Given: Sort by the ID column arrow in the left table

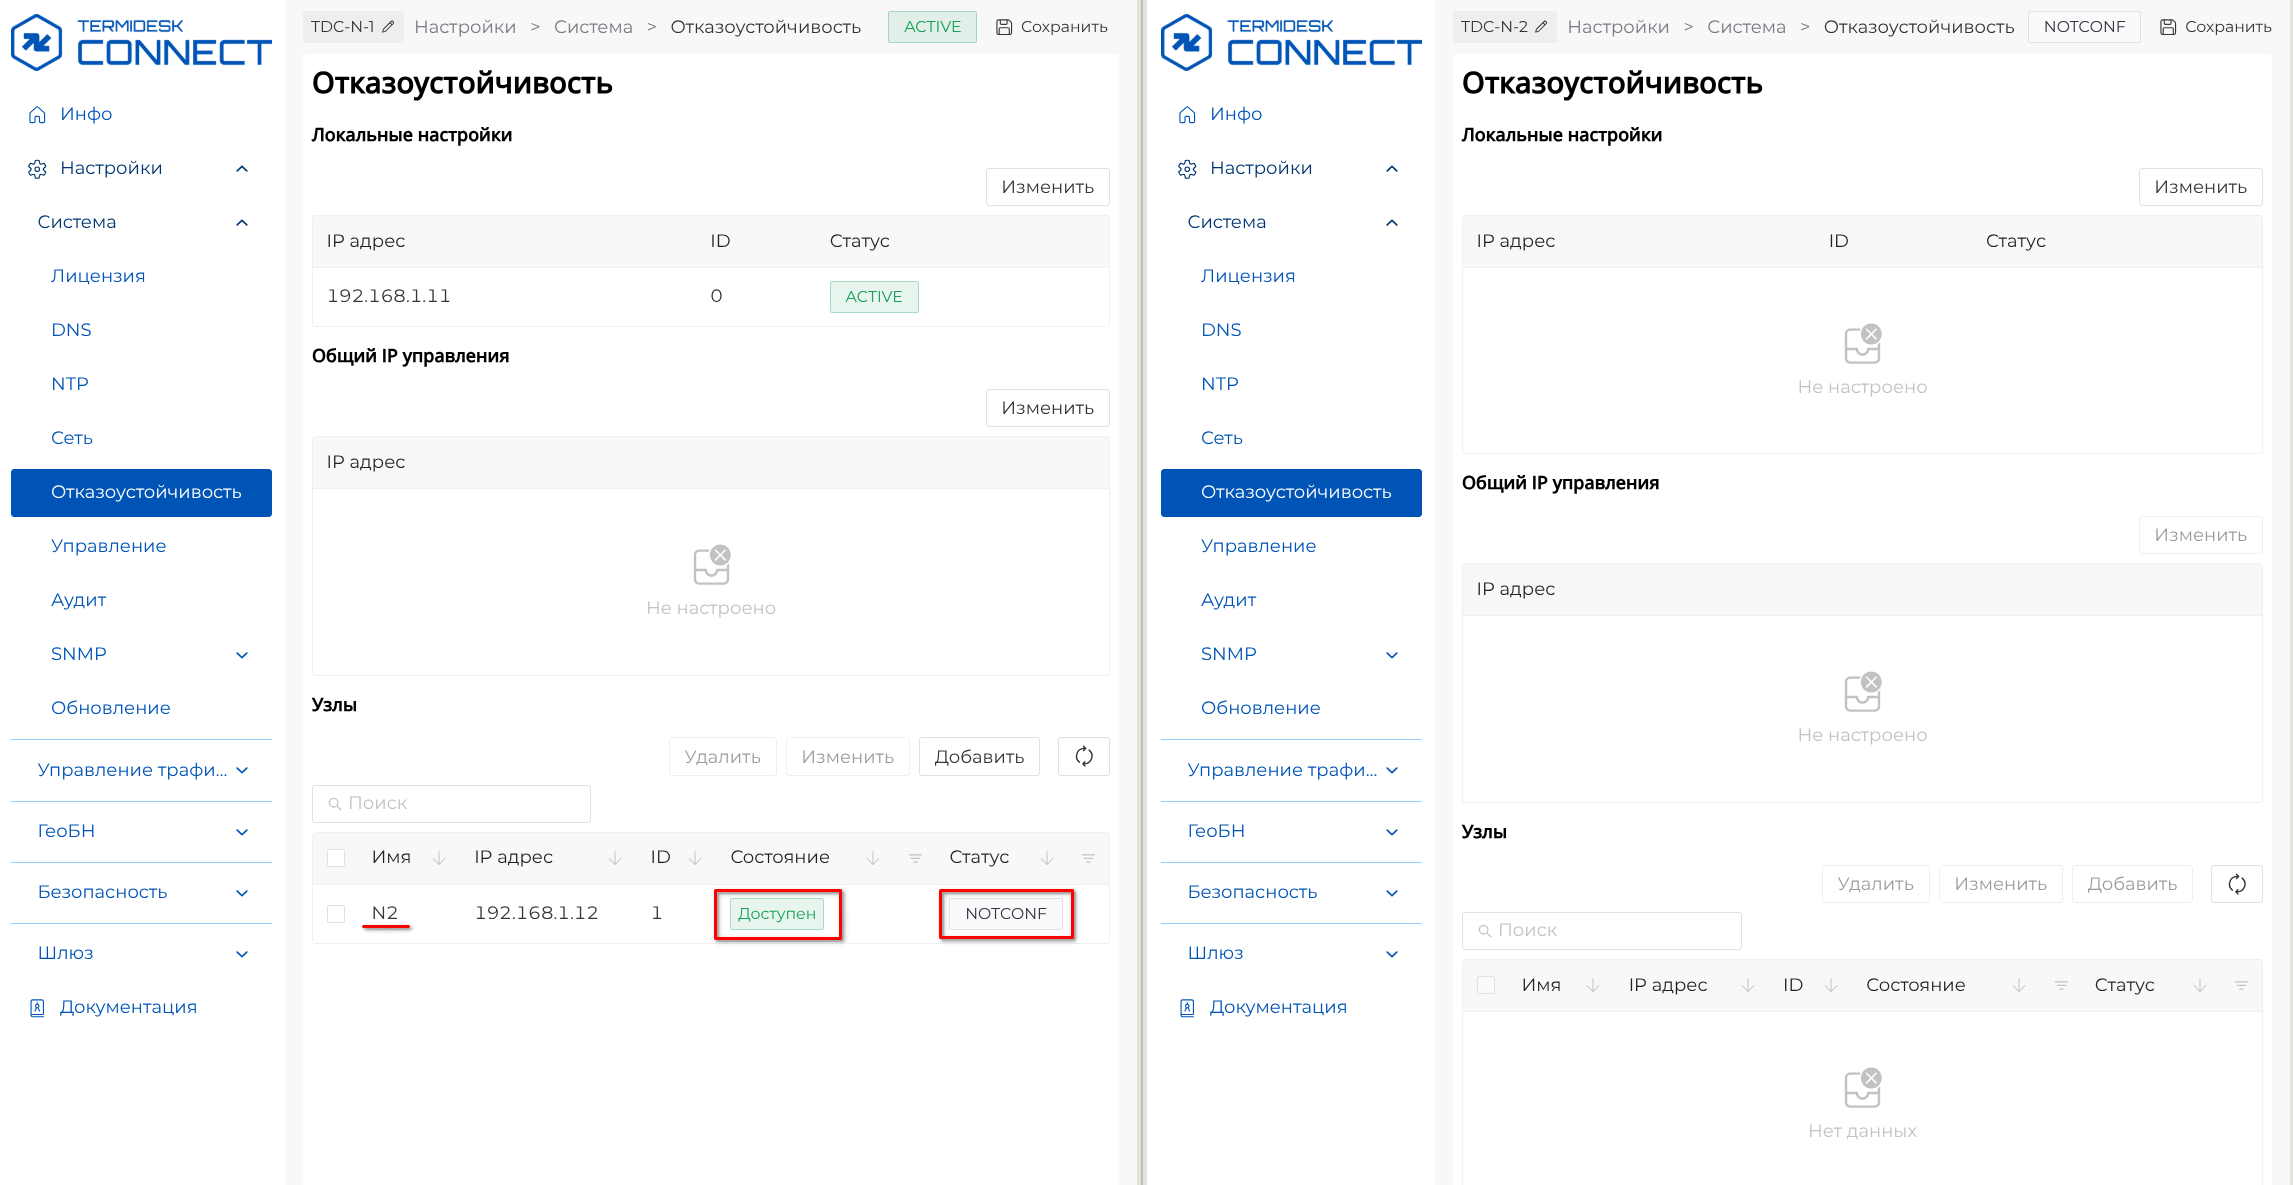Looking at the screenshot, I should pyautogui.click(x=695, y=858).
